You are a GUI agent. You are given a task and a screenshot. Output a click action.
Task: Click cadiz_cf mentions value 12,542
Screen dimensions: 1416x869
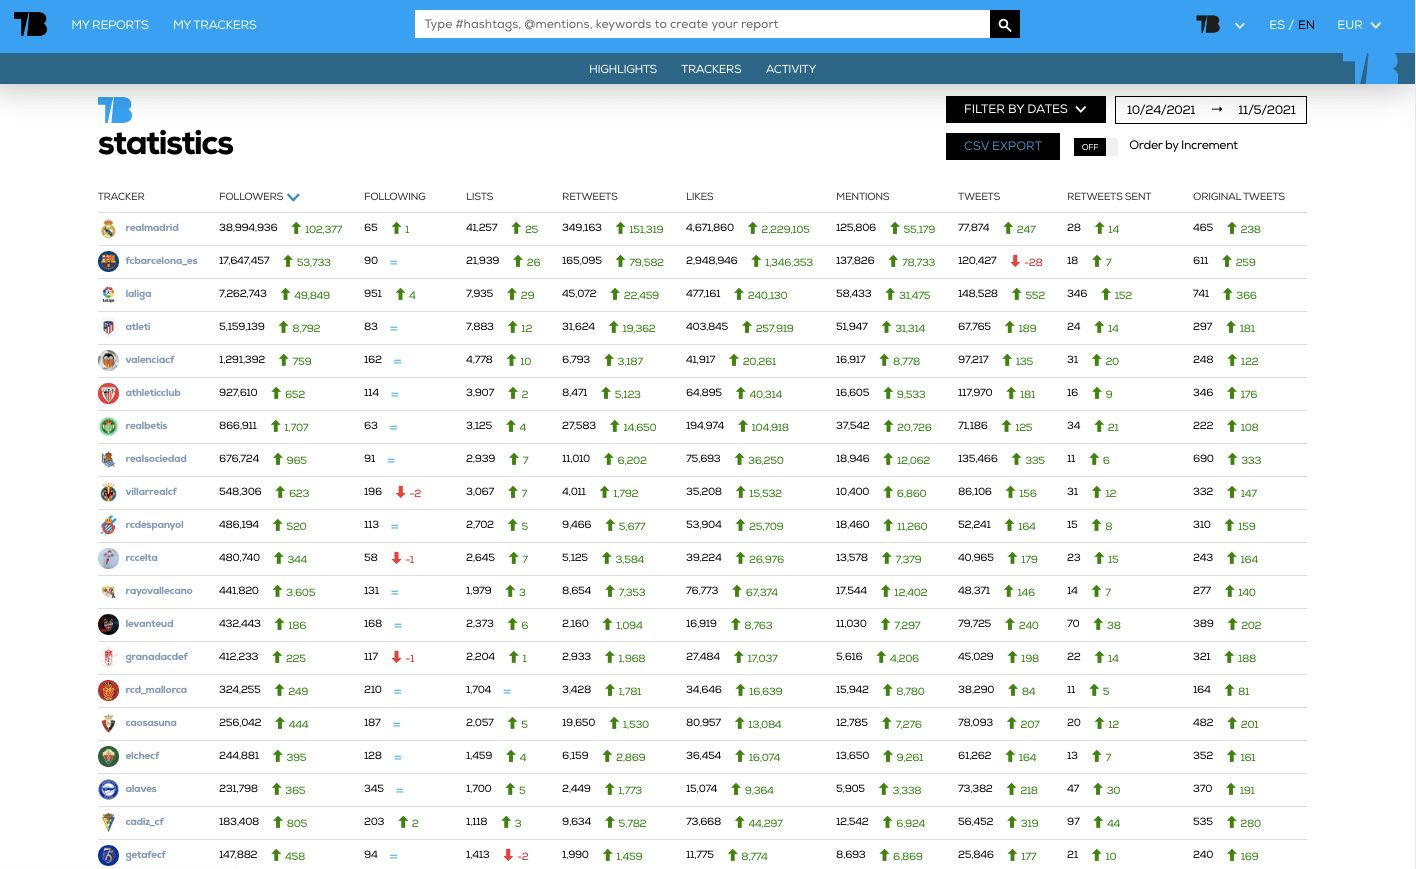point(852,822)
